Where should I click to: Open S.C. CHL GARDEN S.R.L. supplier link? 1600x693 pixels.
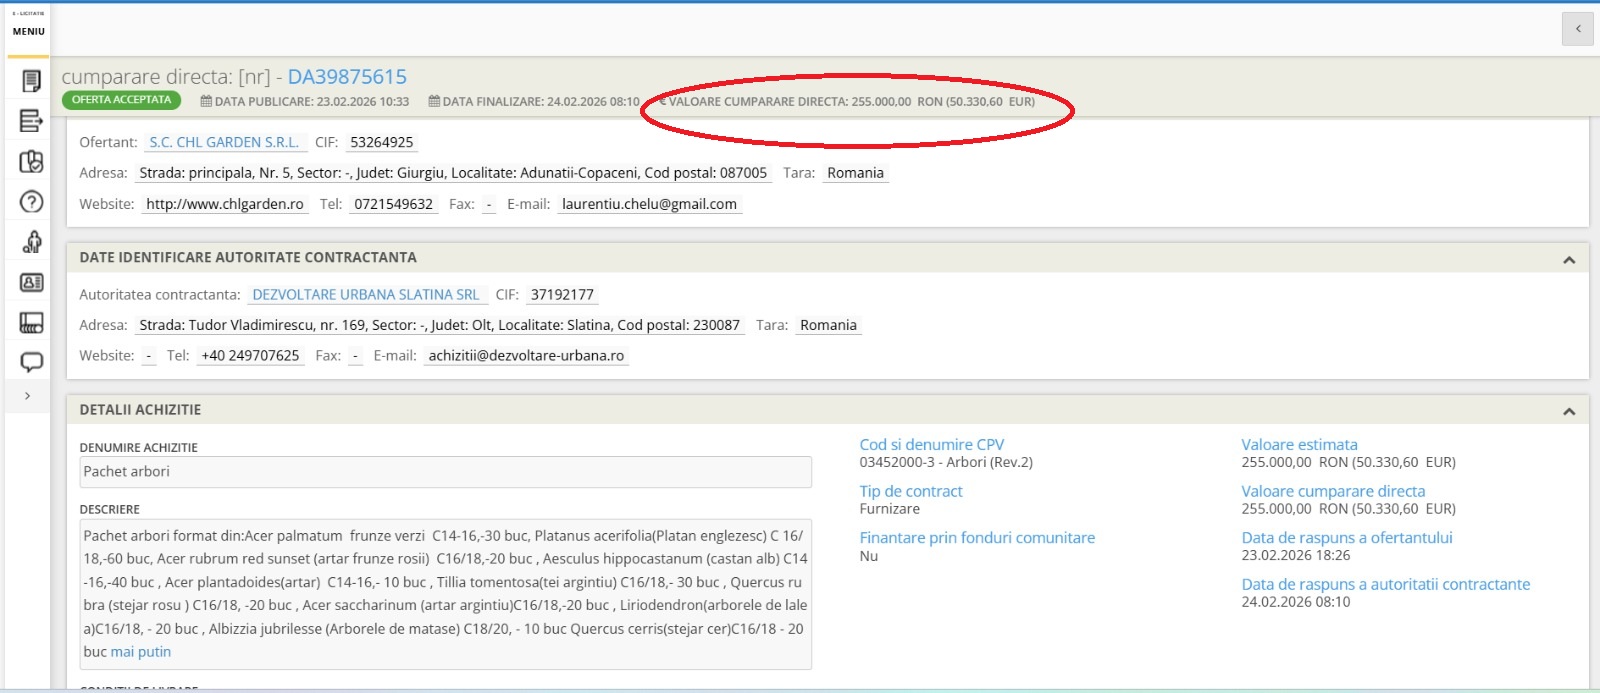(x=224, y=143)
